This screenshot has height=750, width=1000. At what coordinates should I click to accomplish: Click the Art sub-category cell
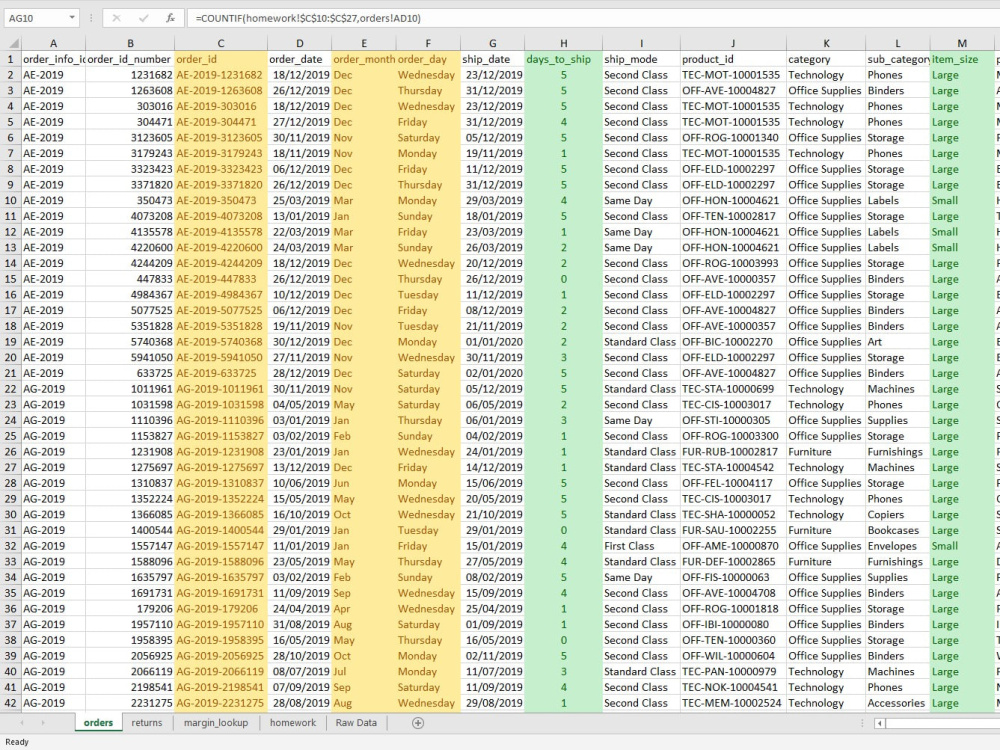click(897, 342)
